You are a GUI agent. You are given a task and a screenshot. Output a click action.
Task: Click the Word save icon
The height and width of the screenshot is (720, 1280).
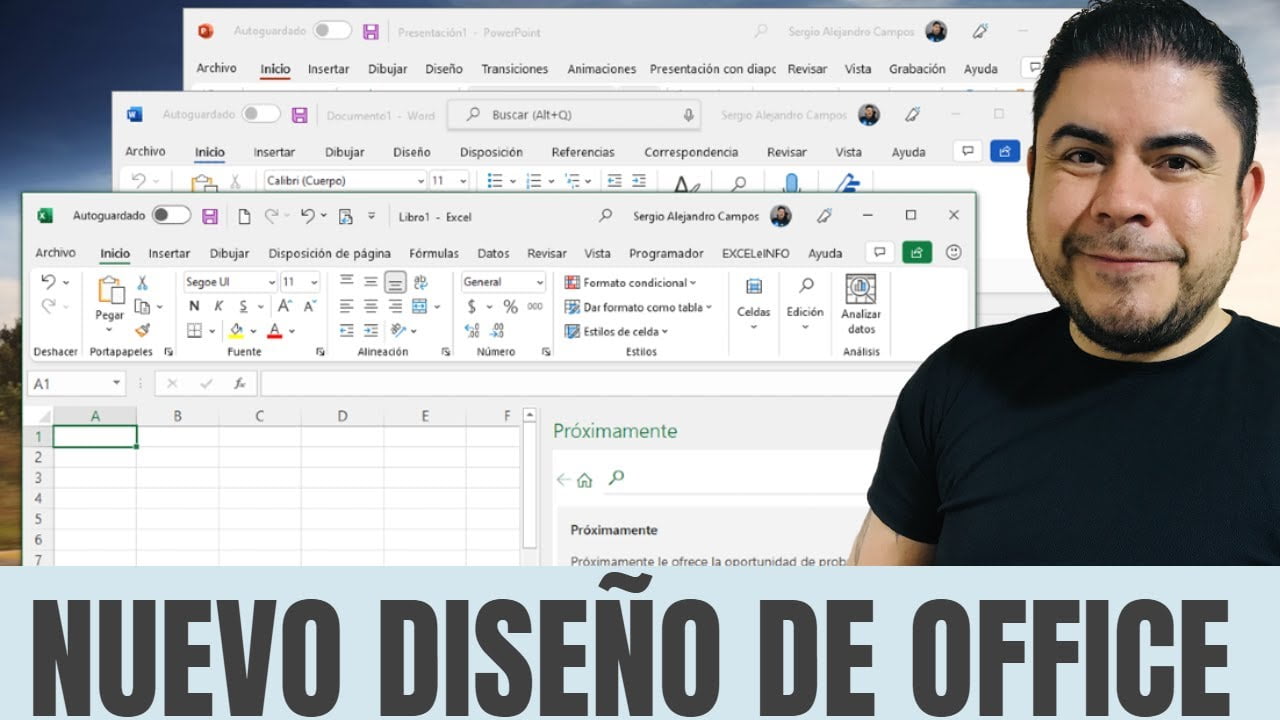pos(299,115)
